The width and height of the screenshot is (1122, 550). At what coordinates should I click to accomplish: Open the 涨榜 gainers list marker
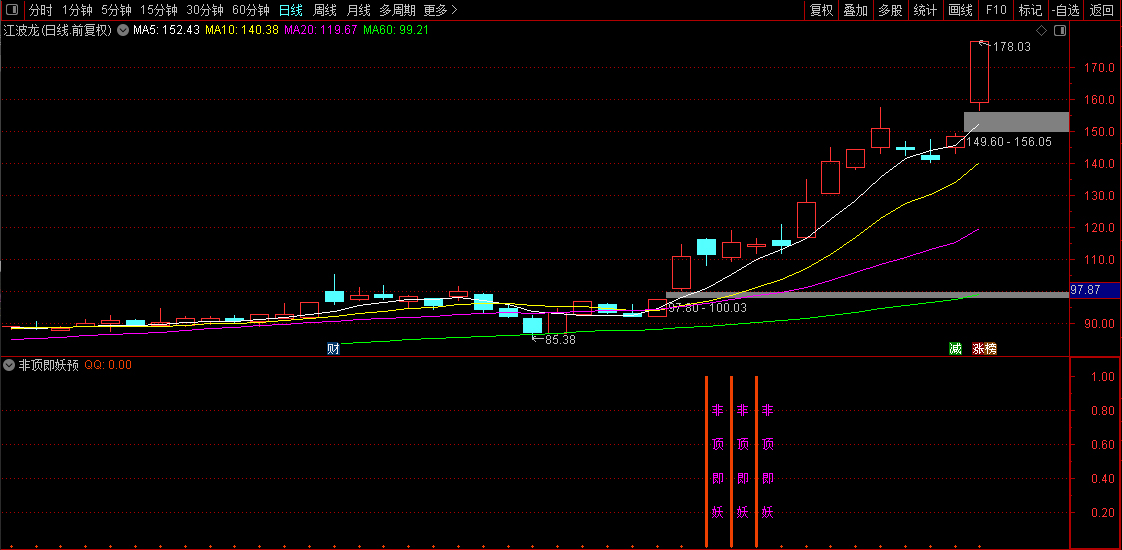[984, 349]
